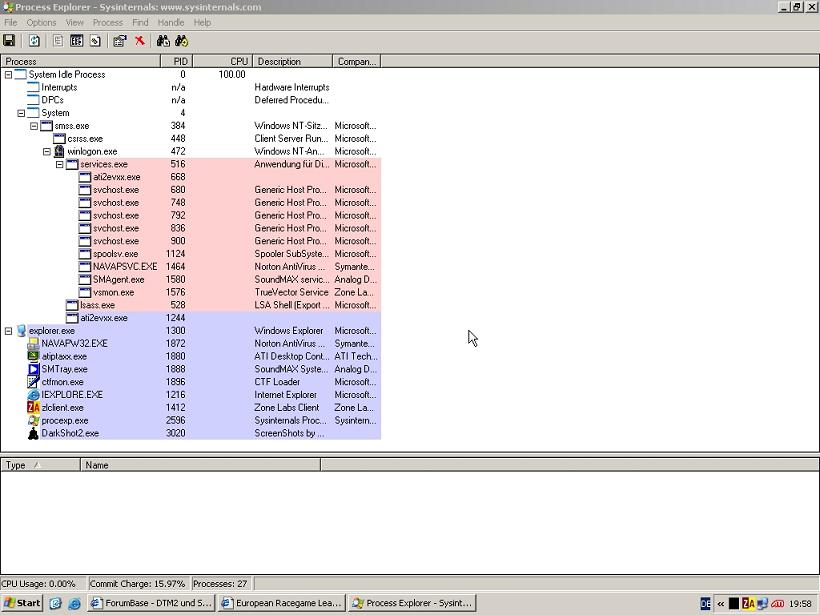
Task: Sort lower pane by Name column header
Action: (201, 465)
